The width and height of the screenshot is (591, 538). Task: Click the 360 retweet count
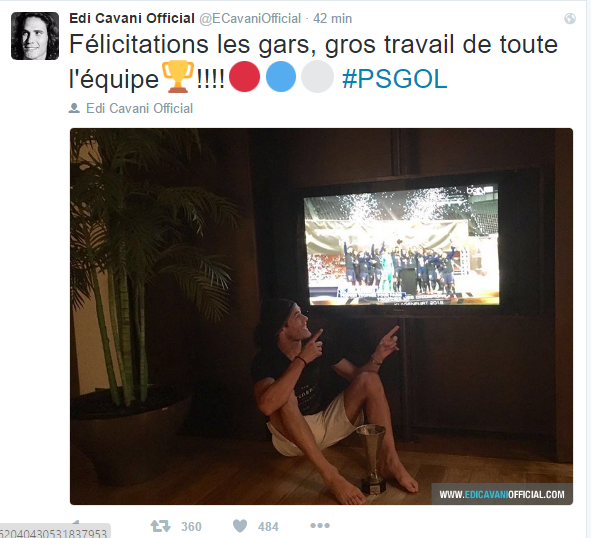tap(191, 526)
